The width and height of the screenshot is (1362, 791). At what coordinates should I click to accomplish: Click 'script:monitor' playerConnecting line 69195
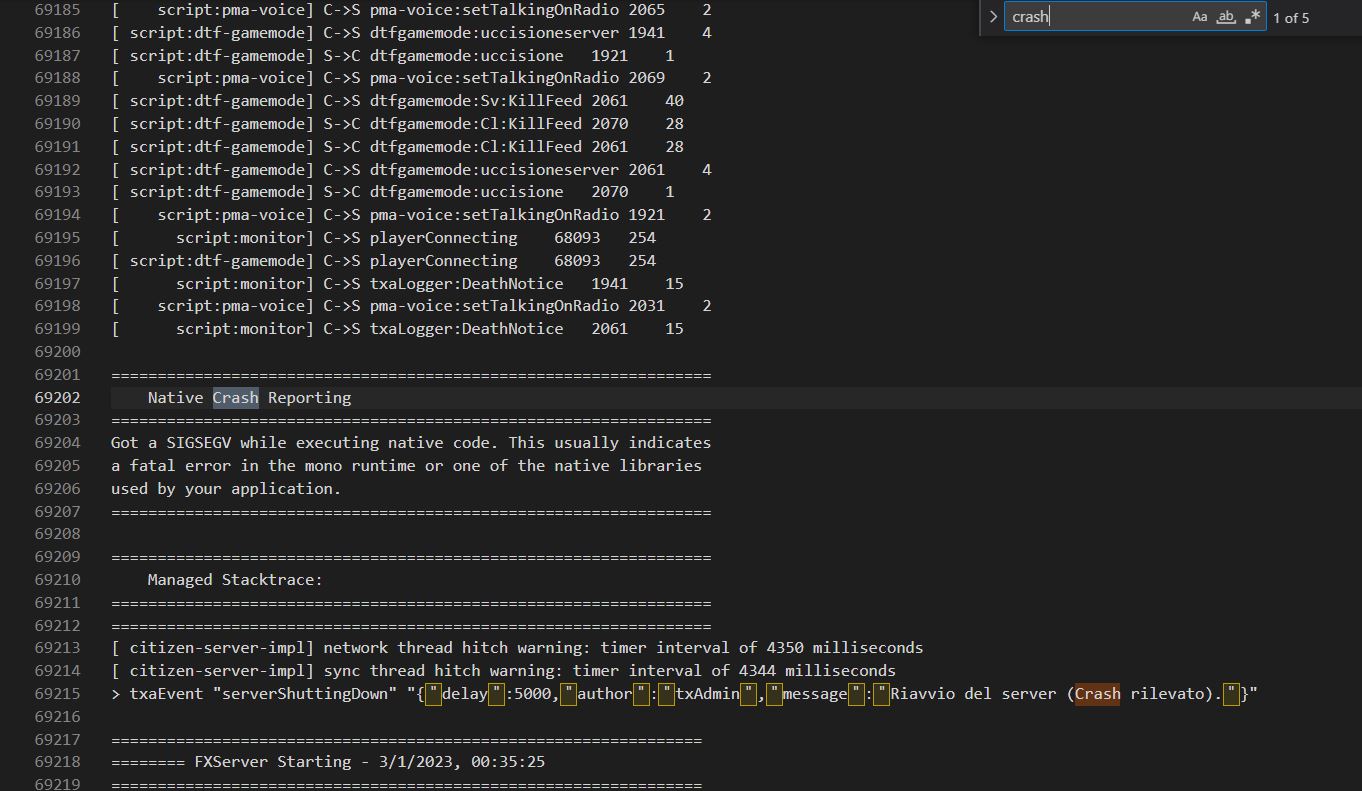click(x=384, y=237)
